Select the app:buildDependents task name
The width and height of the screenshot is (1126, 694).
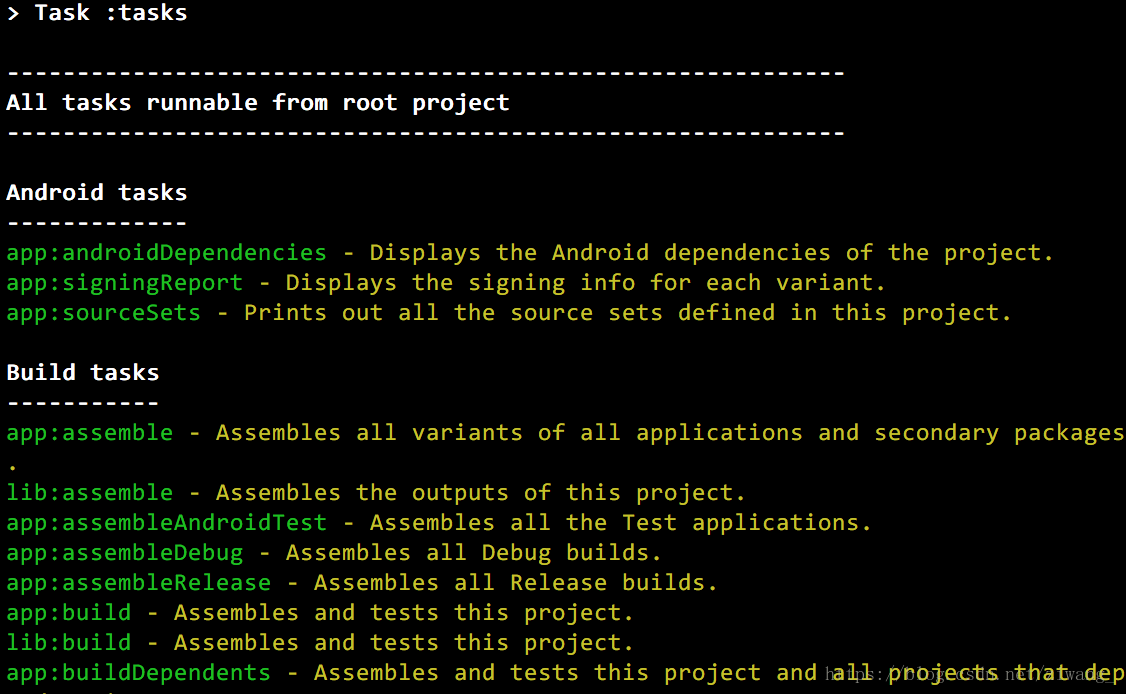[139, 673]
